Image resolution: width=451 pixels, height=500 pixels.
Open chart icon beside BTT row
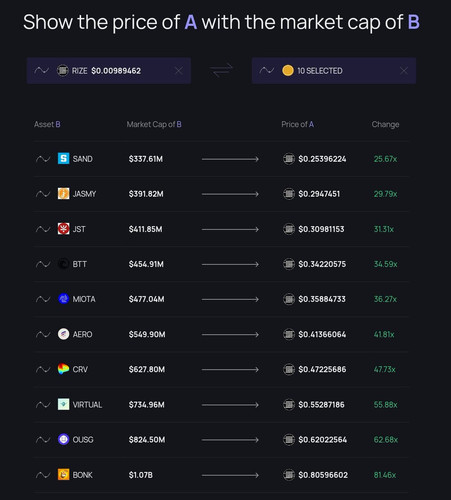43,264
